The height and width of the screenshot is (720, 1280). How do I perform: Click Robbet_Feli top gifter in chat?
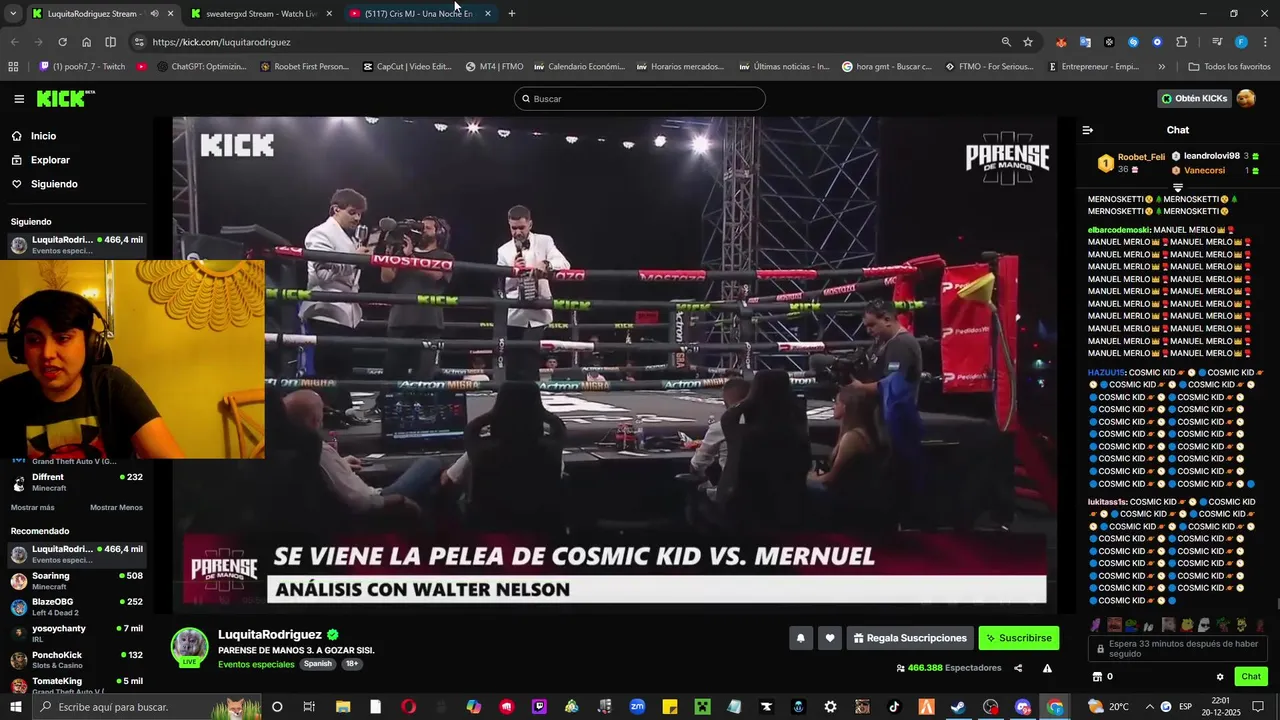[1132, 163]
